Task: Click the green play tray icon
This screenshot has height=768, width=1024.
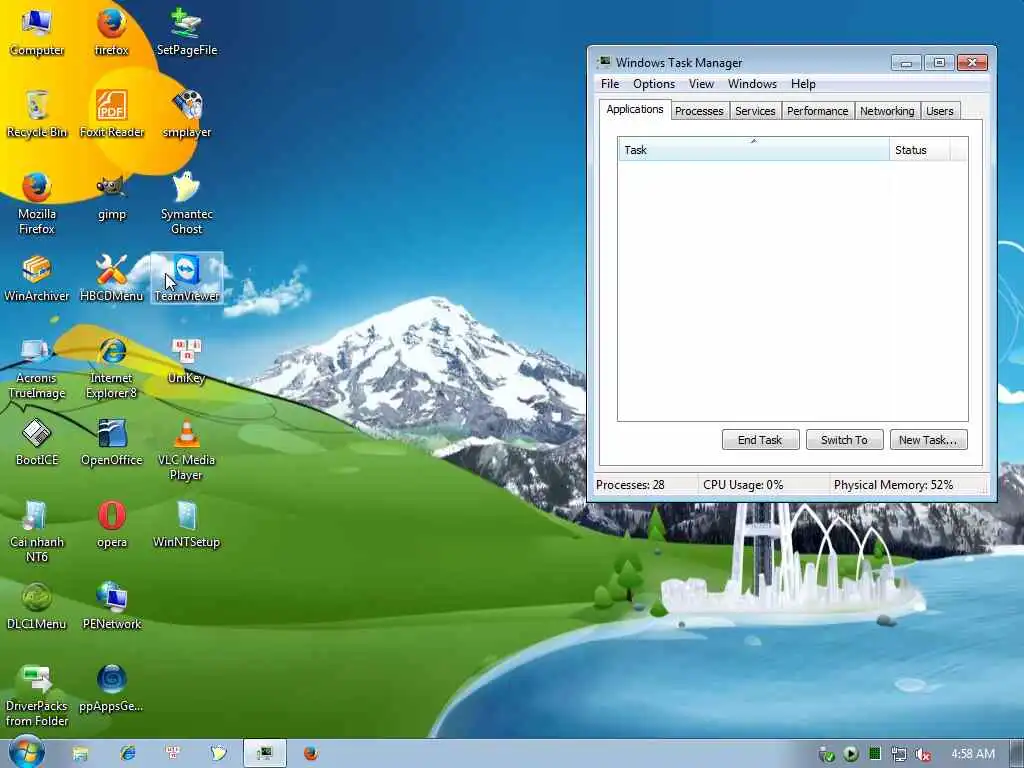Action: tap(851, 754)
